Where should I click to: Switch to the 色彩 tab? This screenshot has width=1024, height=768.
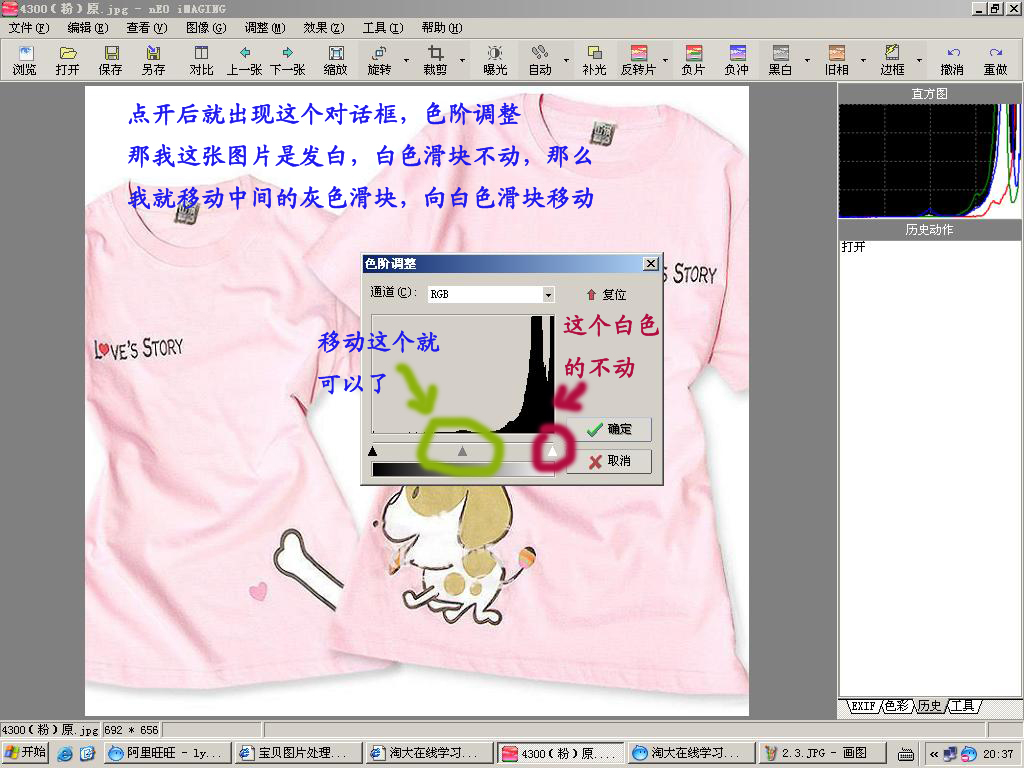[897, 706]
